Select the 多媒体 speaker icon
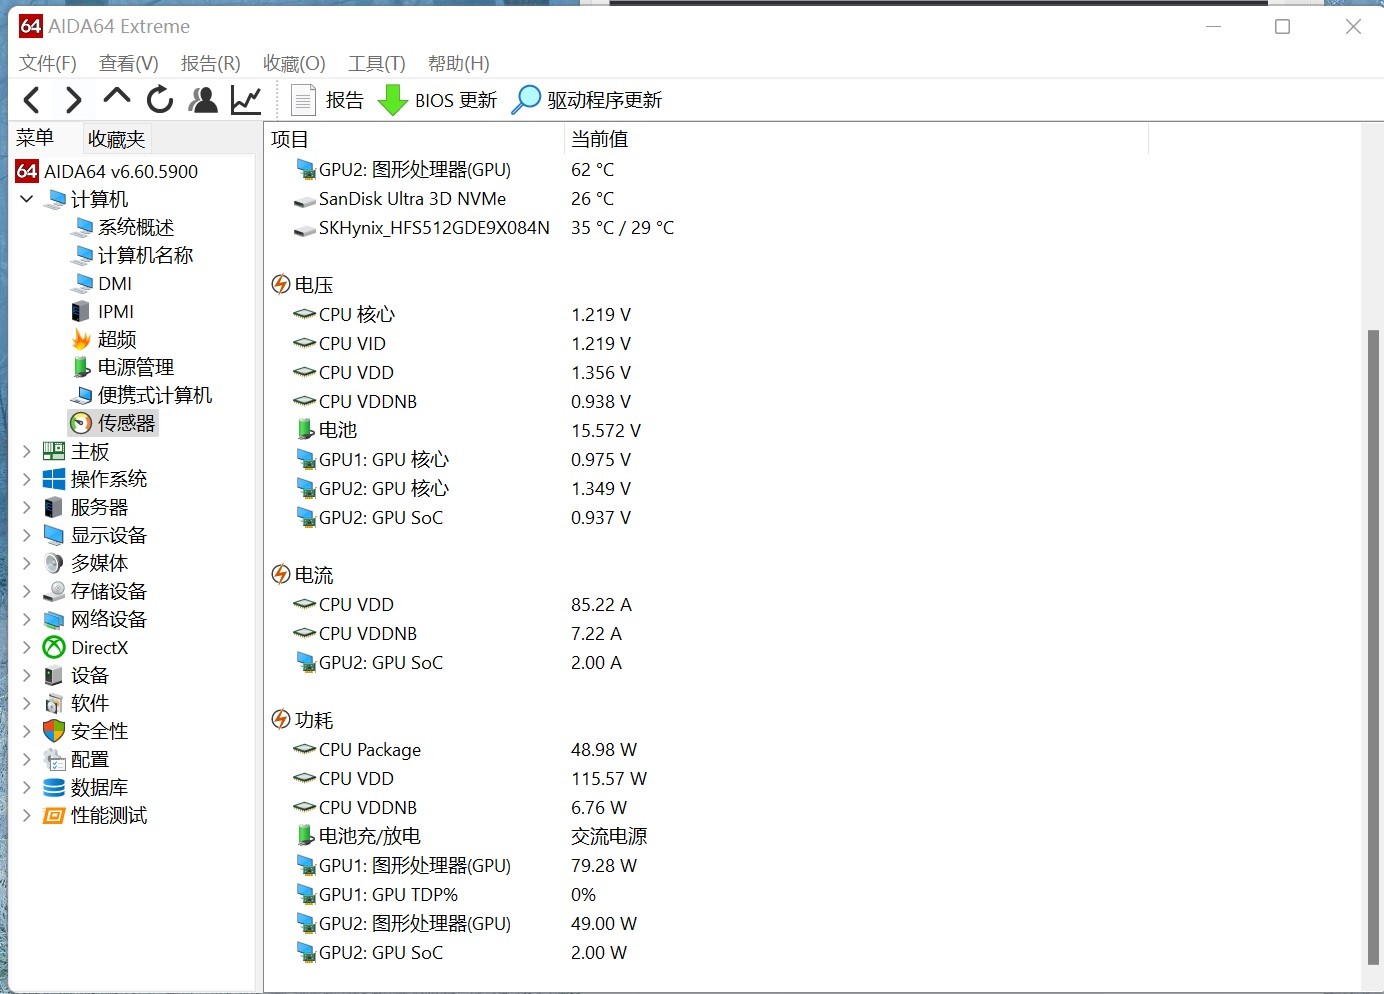Image resolution: width=1384 pixels, height=994 pixels. (x=54, y=563)
